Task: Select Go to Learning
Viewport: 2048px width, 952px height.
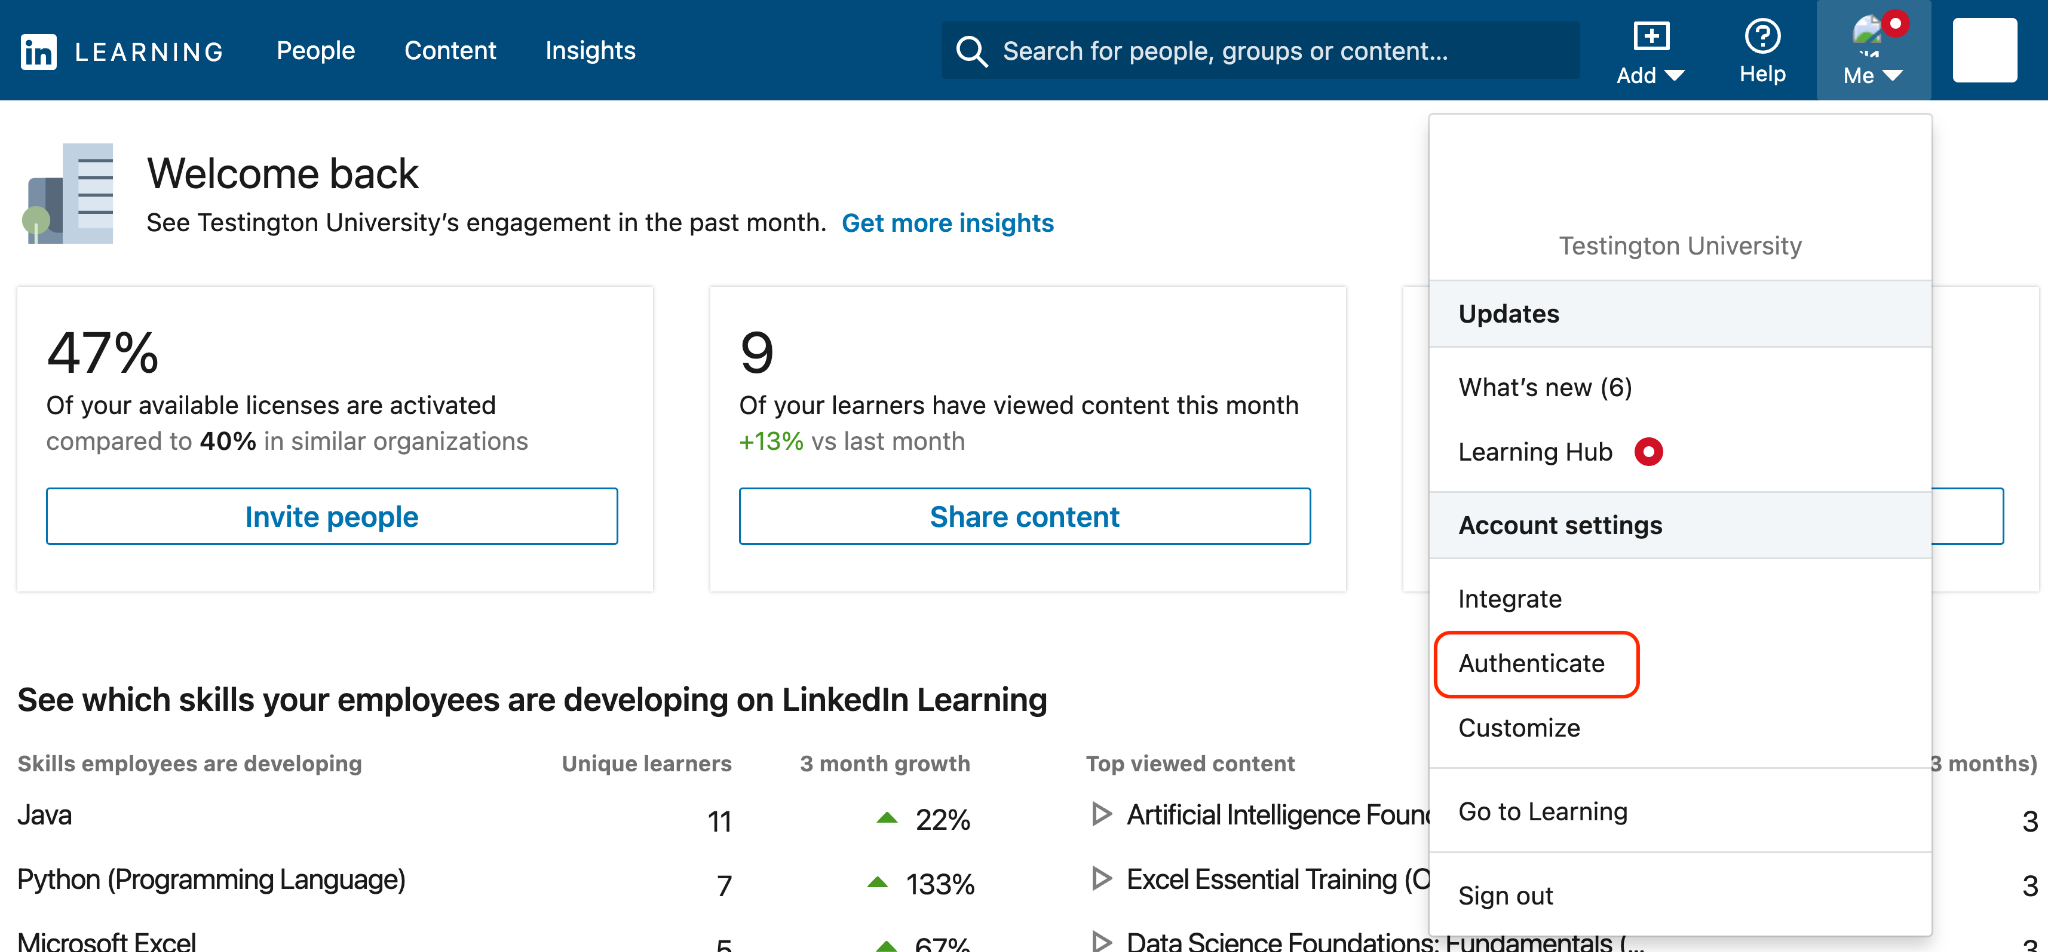Action: [1543, 812]
